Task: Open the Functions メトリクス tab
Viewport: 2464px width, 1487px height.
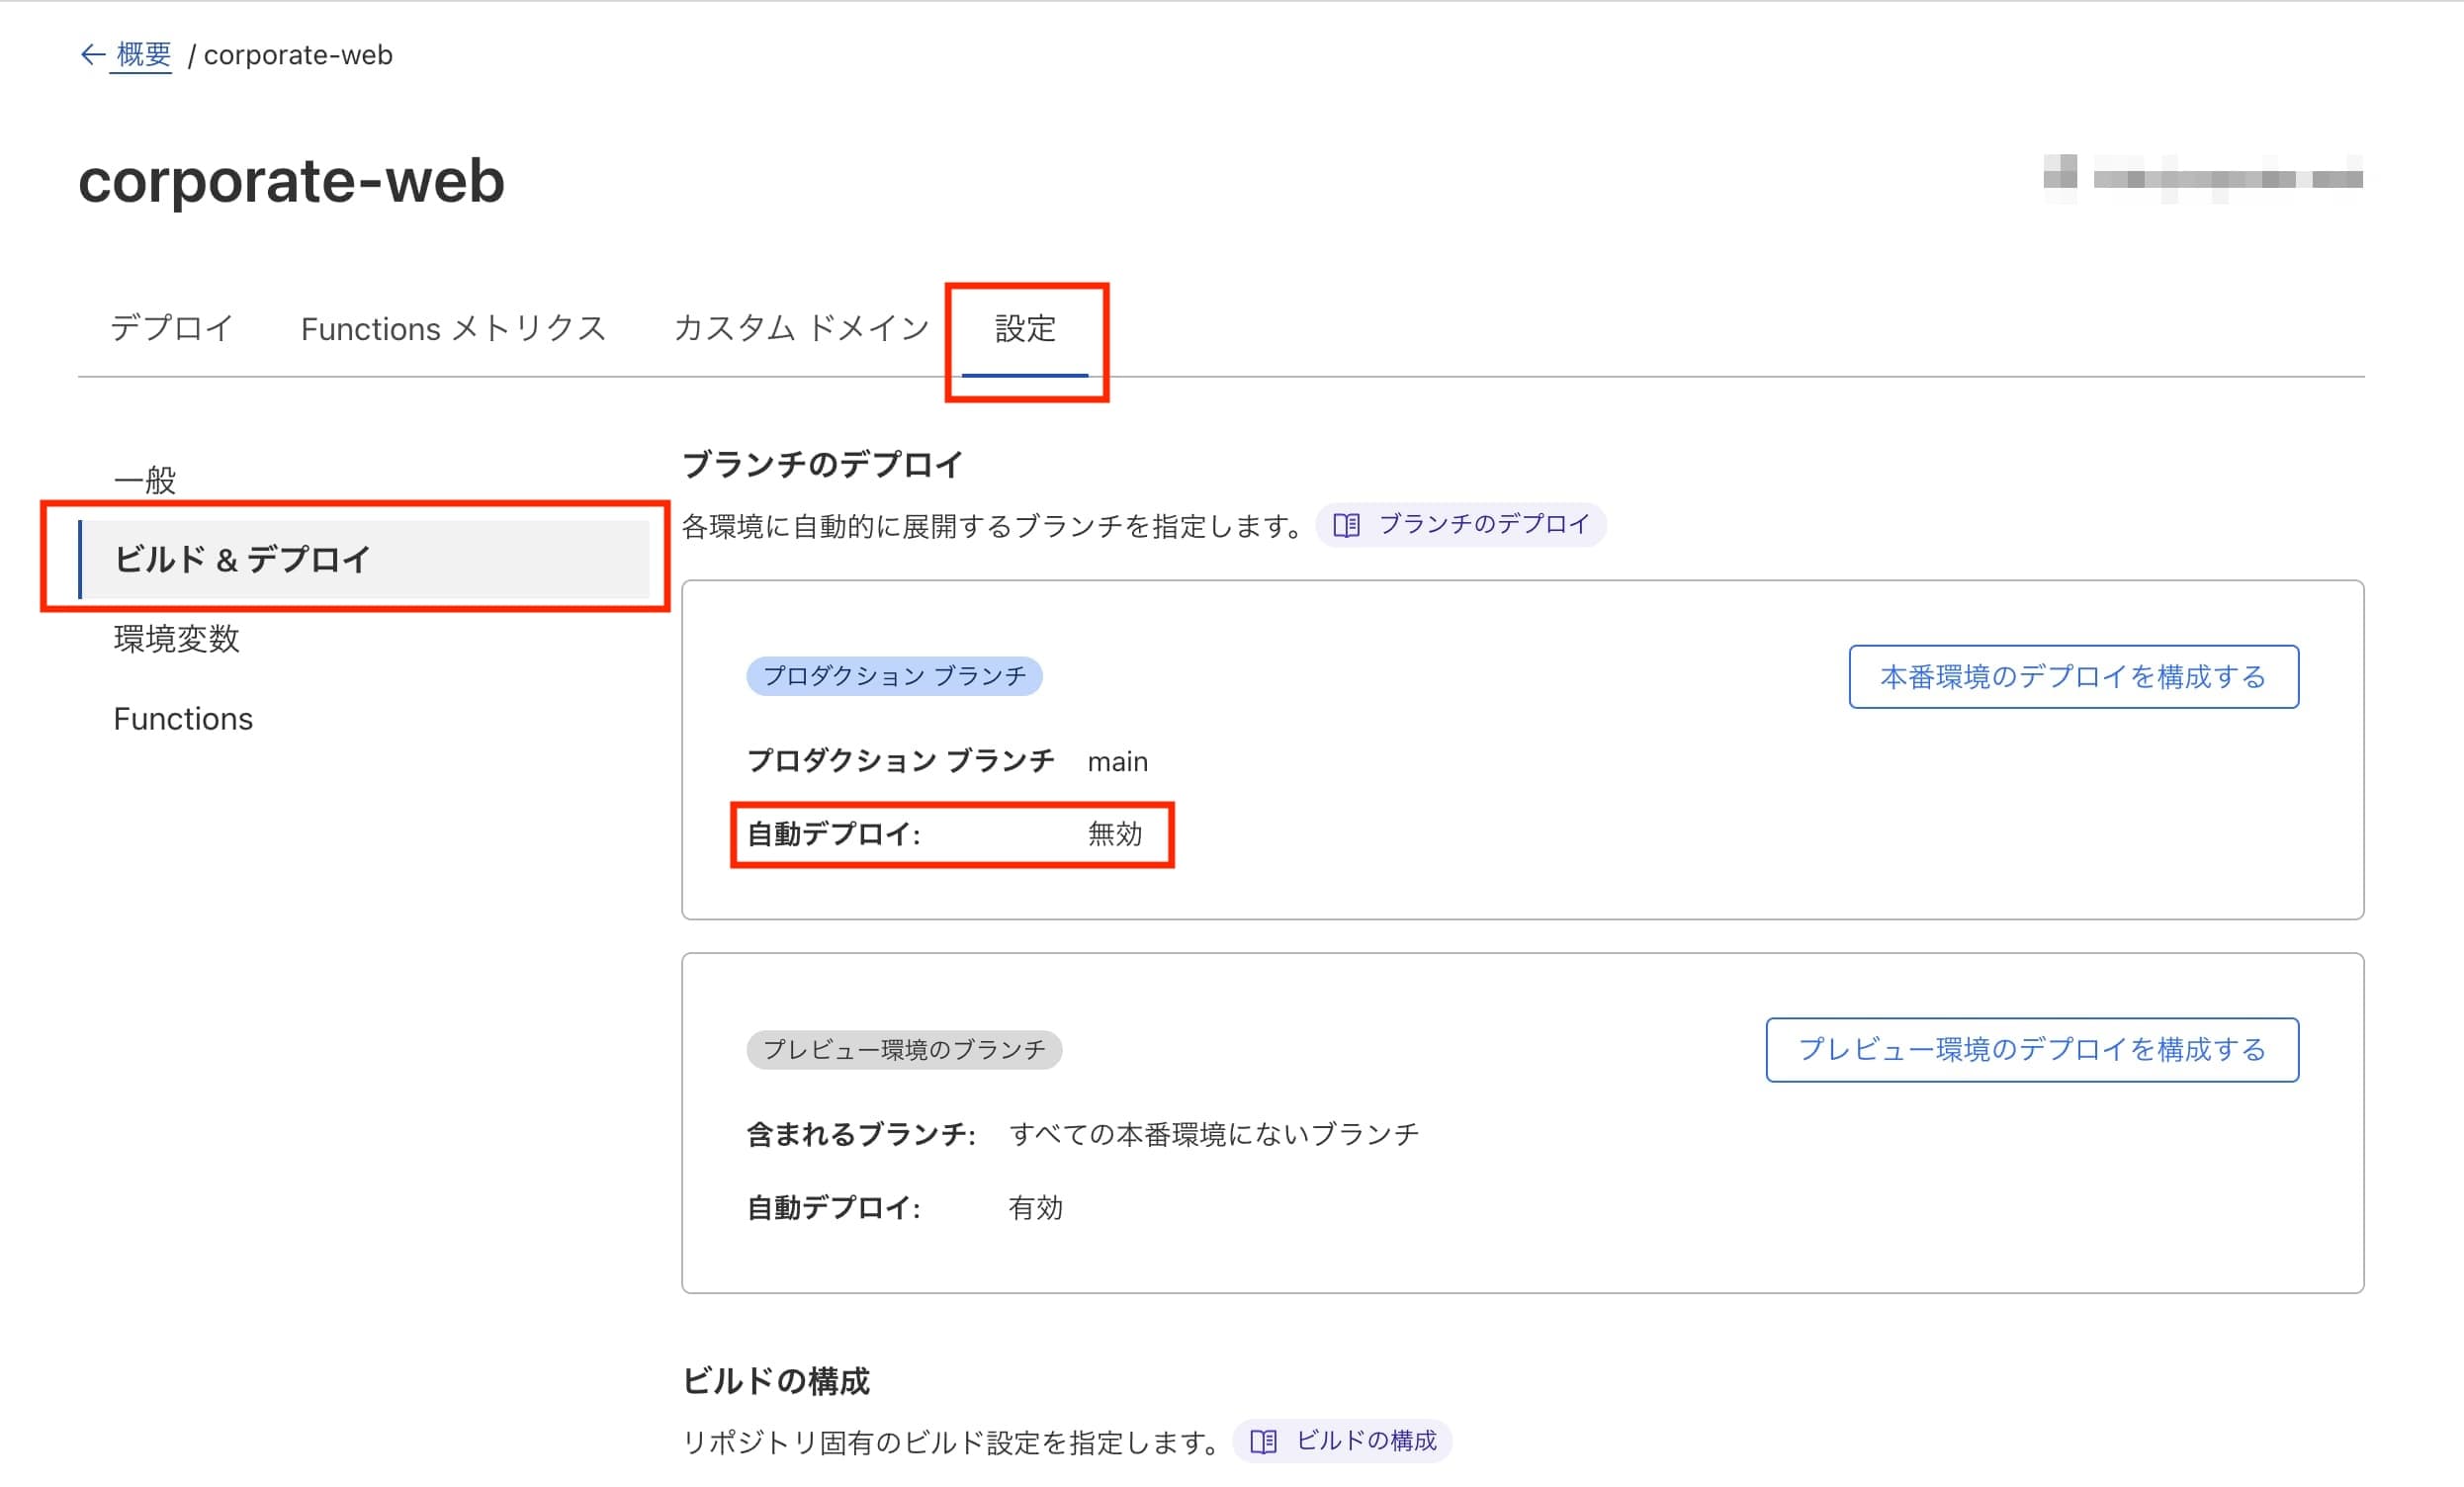Action: 453,328
